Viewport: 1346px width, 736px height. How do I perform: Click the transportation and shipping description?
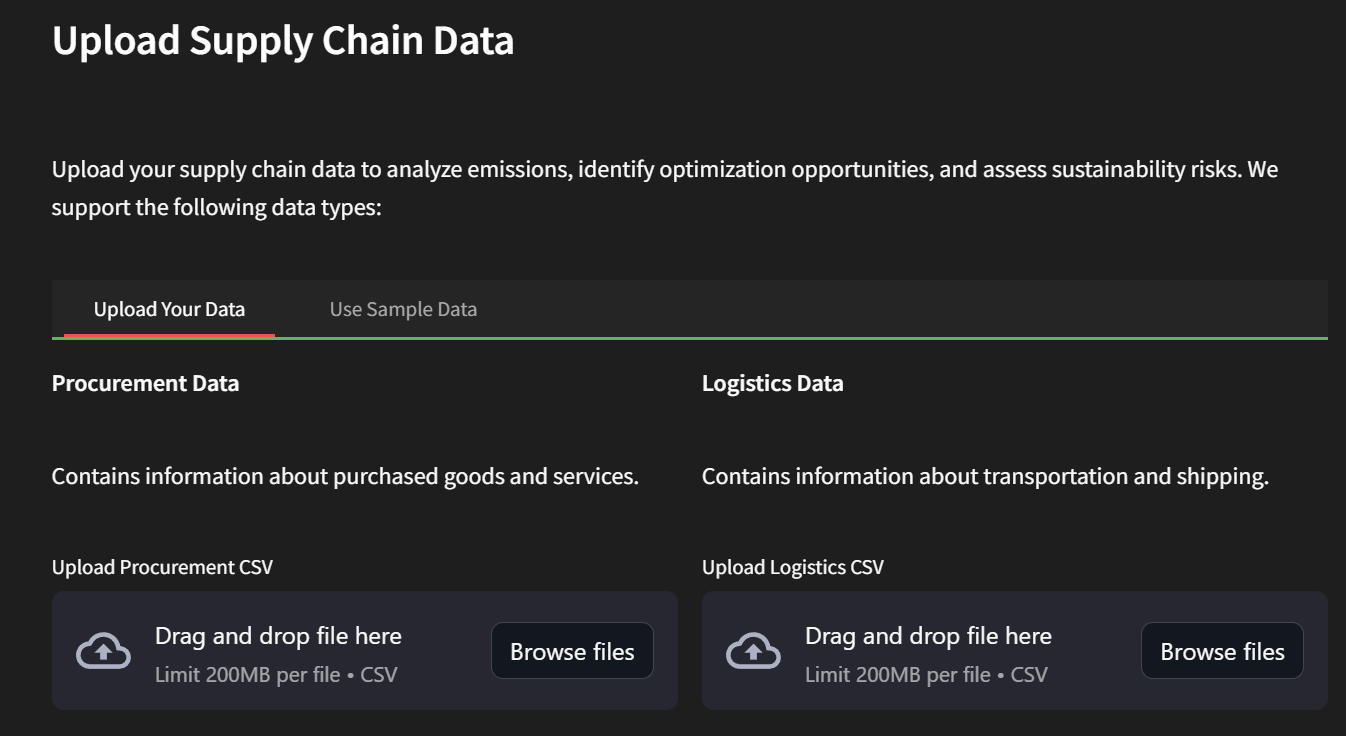coord(985,476)
